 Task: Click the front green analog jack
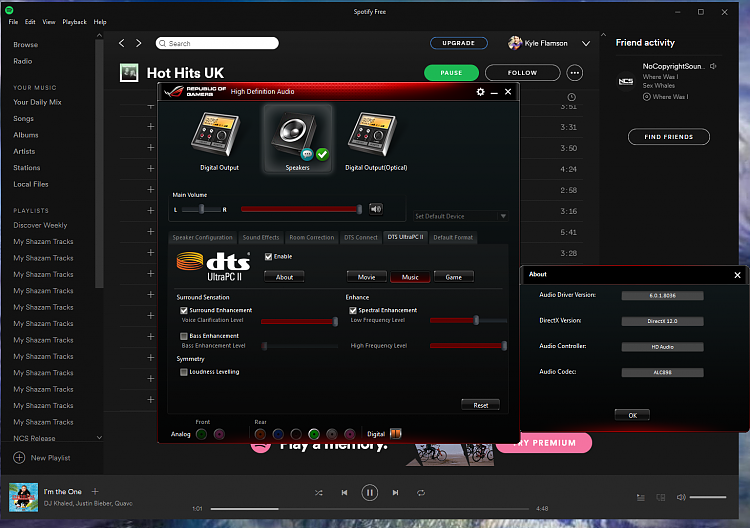(x=202, y=434)
